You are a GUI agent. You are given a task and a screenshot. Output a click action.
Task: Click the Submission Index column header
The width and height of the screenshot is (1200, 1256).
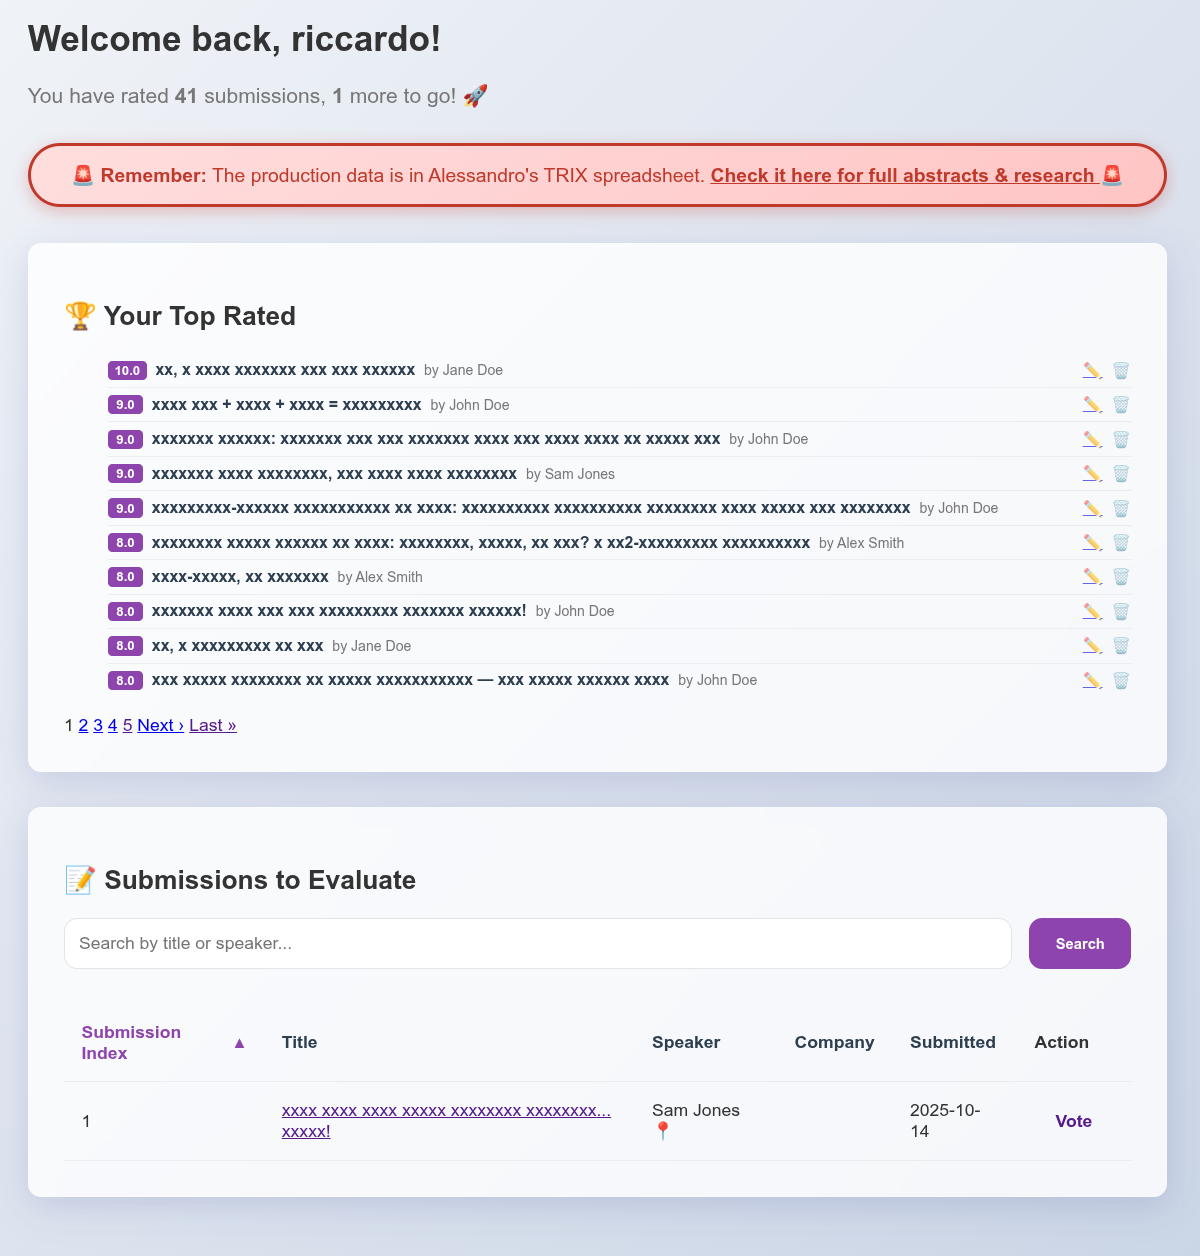pyautogui.click(x=131, y=1042)
